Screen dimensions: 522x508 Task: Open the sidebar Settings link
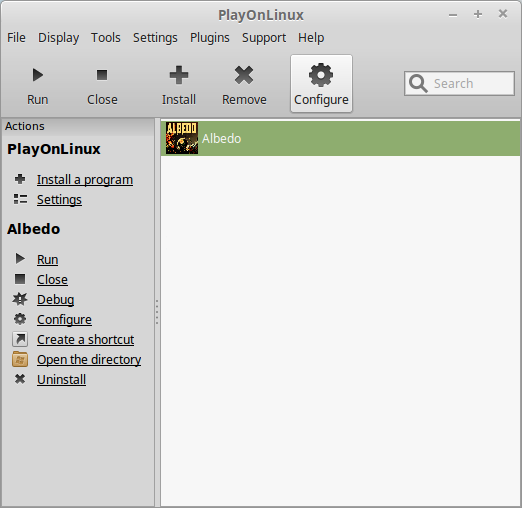(x=59, y=200)
